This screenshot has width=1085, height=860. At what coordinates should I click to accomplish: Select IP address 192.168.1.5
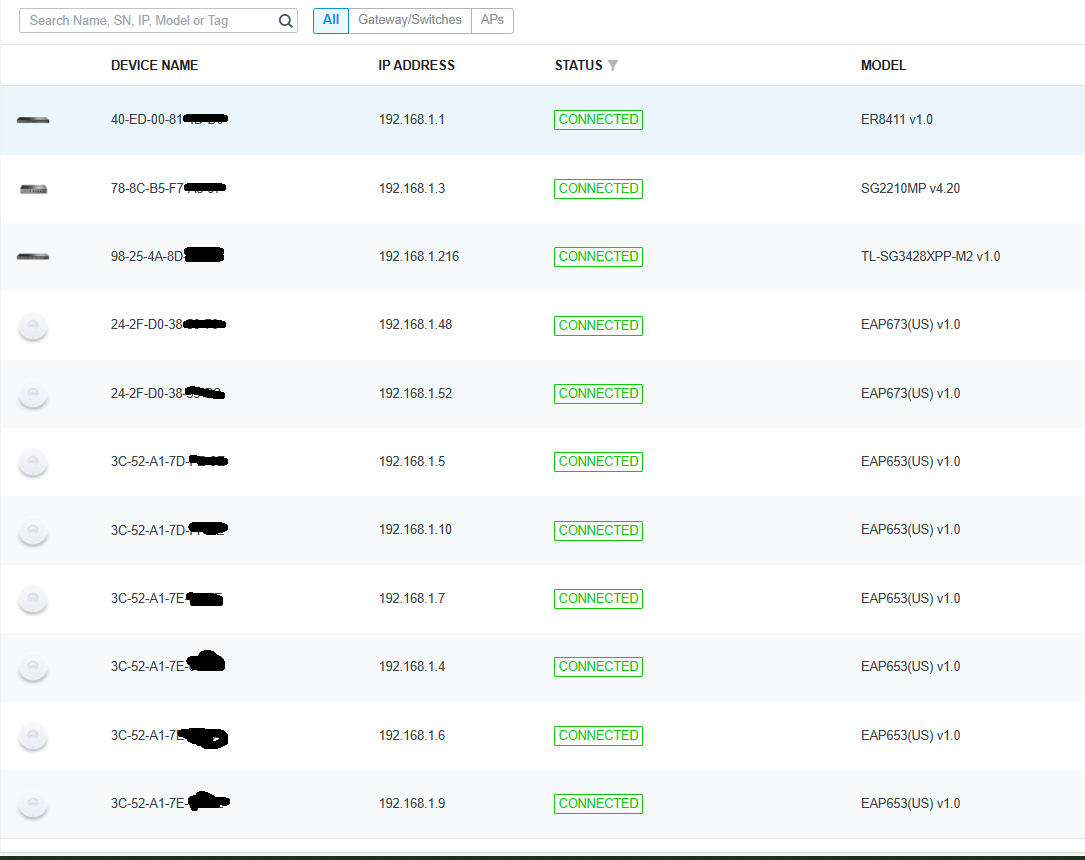tap(412, 461)
